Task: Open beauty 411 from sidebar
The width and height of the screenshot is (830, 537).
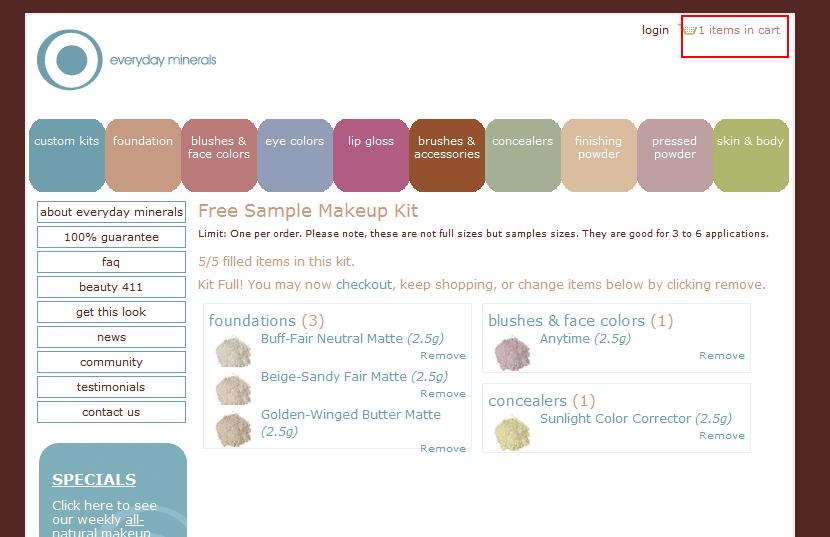Action: (x=111, y=287)
